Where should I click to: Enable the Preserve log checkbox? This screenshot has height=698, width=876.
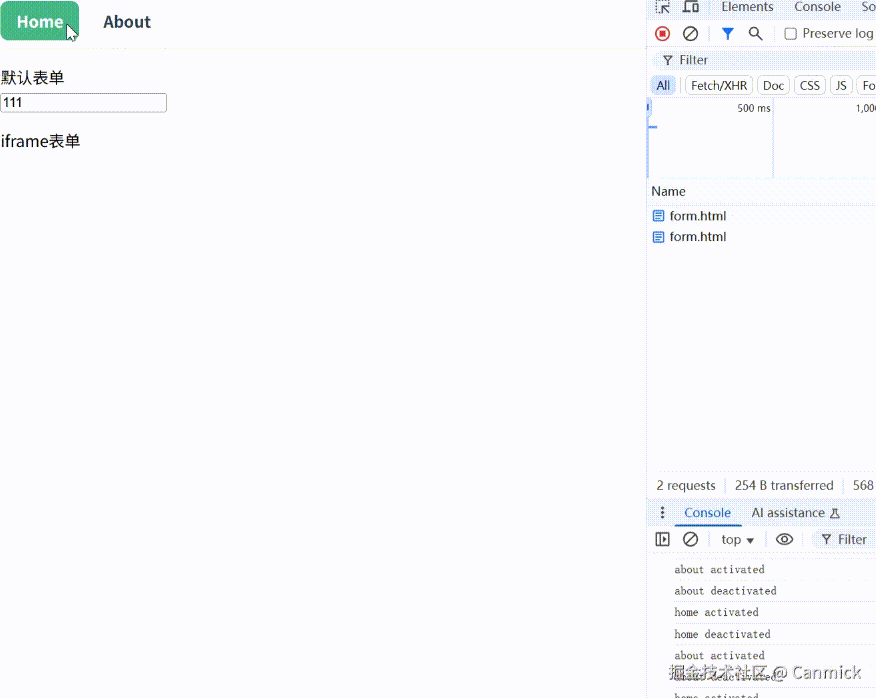791,34
